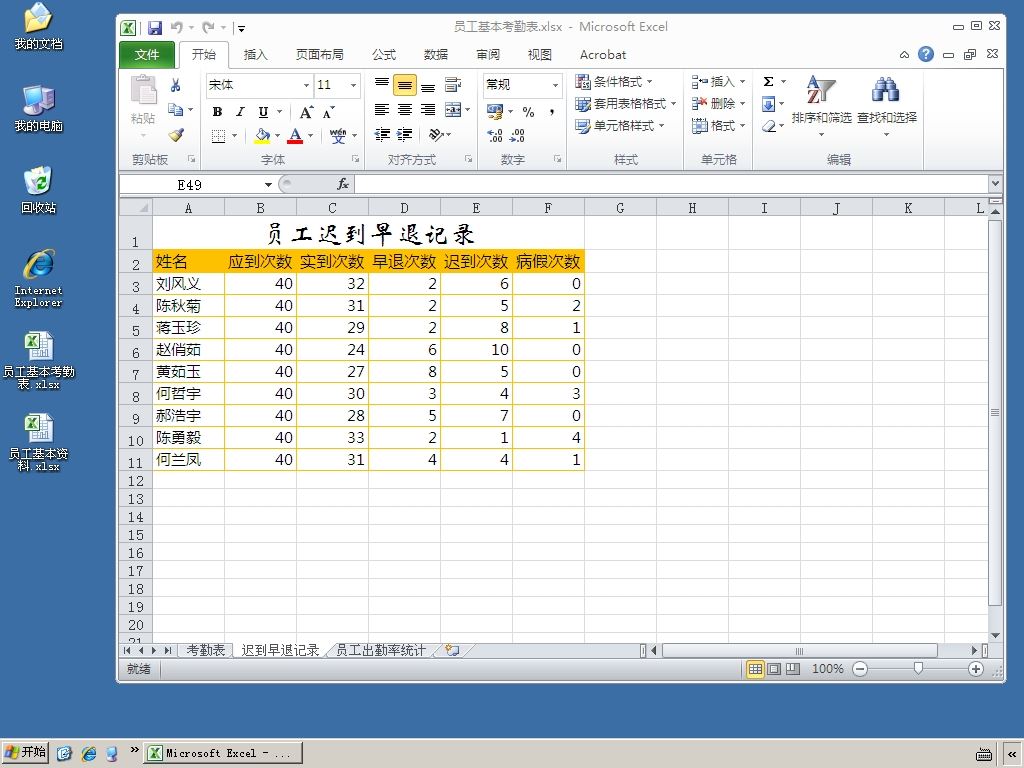
Task: Increase decimal places
Action: pyautogui.click(x=495, y=135)
